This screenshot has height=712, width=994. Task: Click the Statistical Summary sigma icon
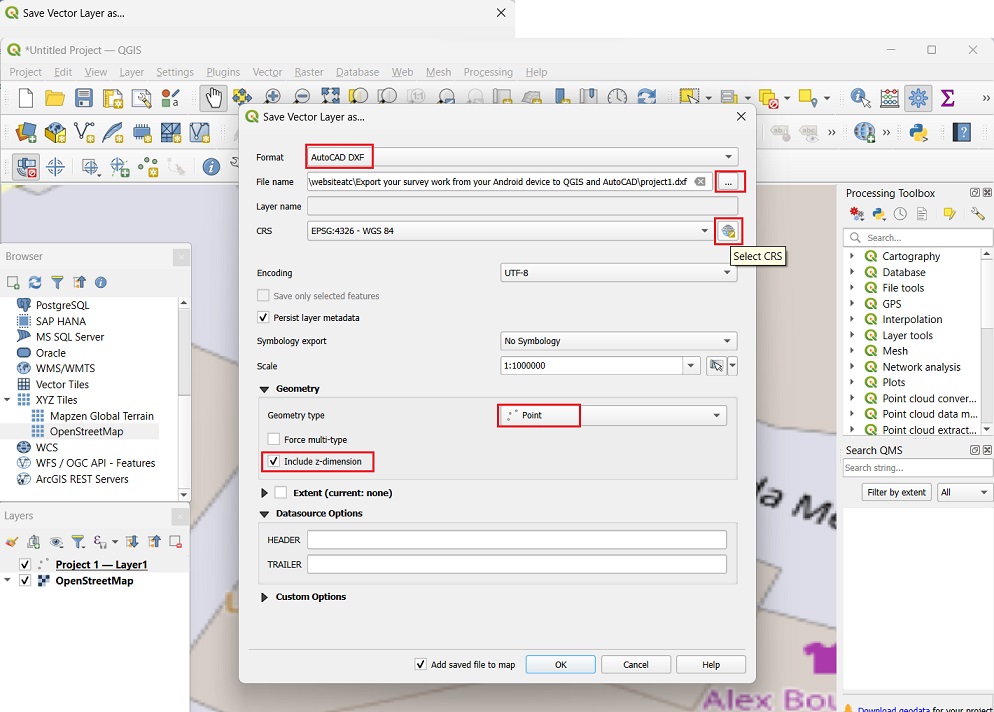(947, 97)
